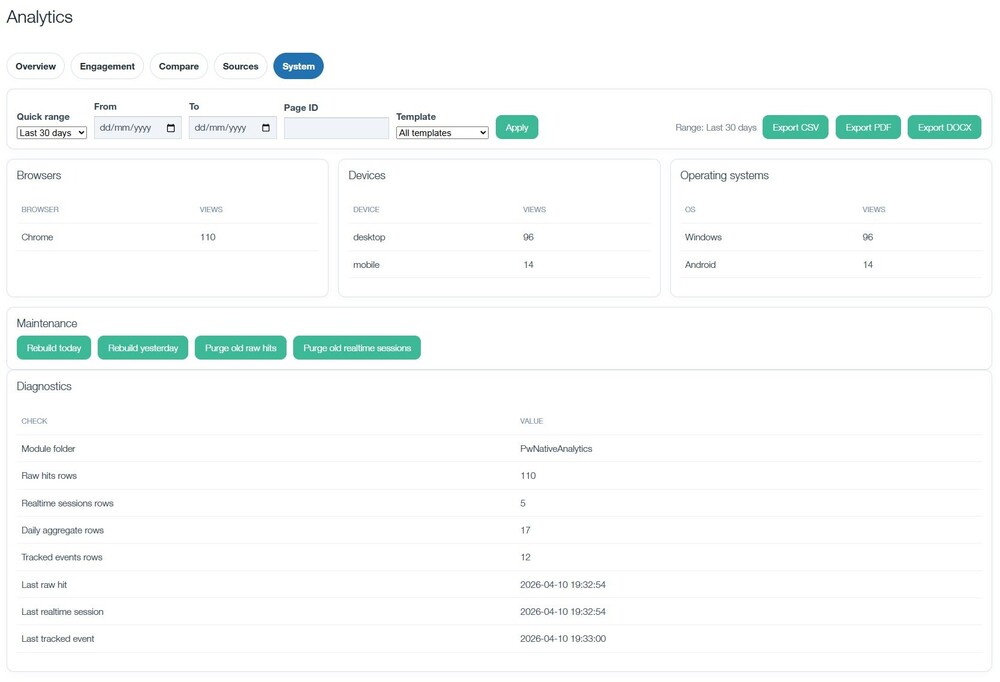Focus the Page ID input field

coord(336,128)
